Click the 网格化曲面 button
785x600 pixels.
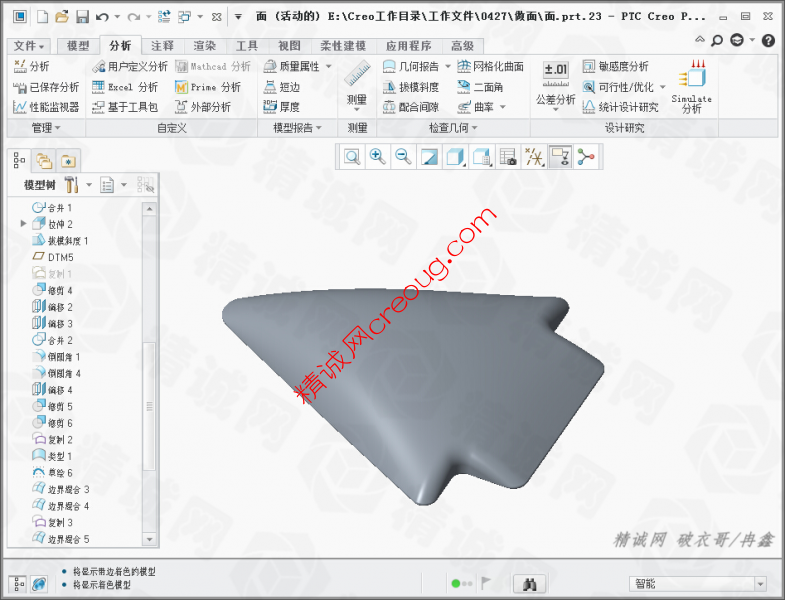tap(491, 66)
